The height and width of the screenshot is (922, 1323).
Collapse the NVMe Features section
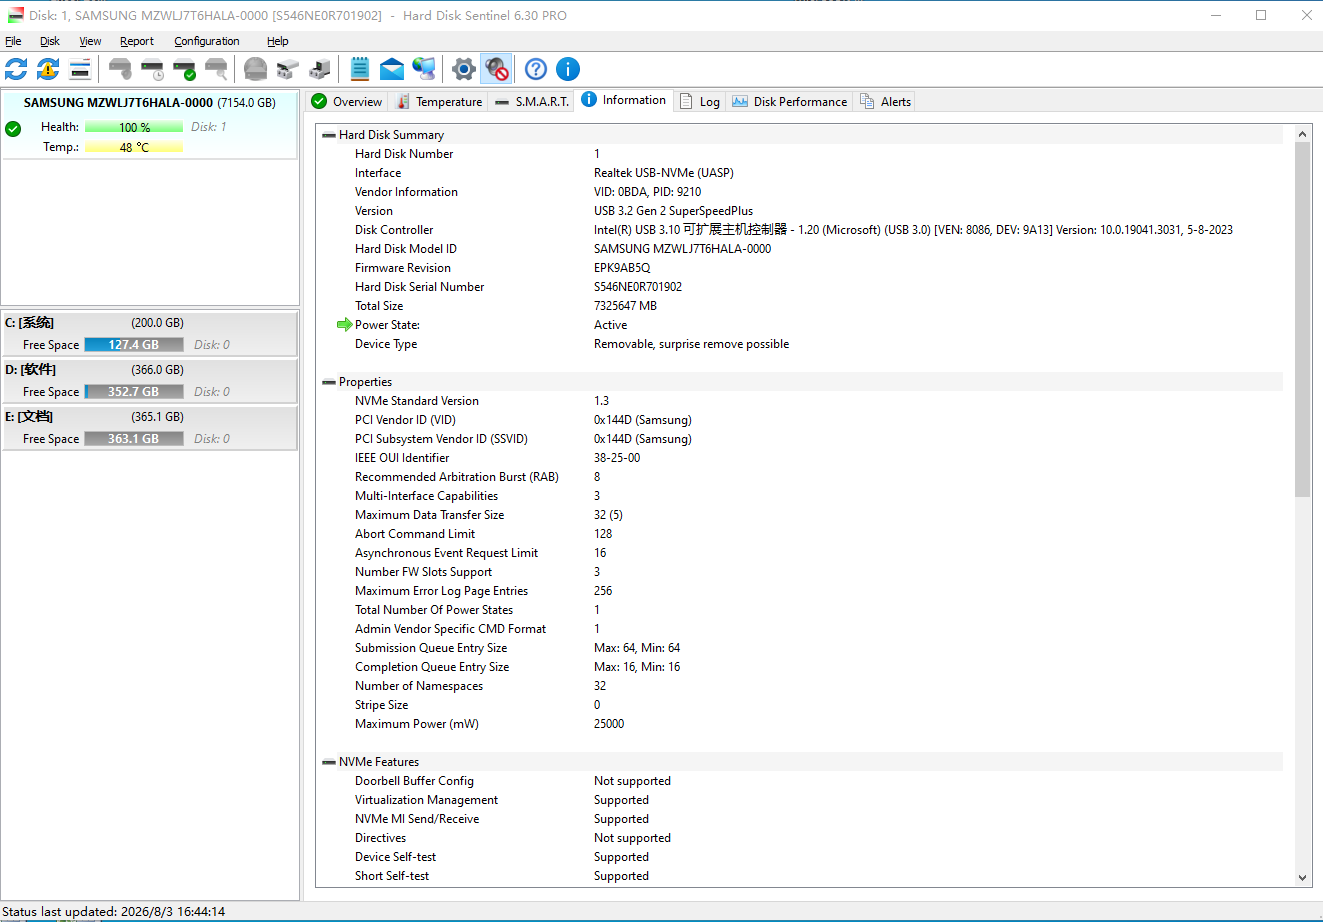(328, 762)
